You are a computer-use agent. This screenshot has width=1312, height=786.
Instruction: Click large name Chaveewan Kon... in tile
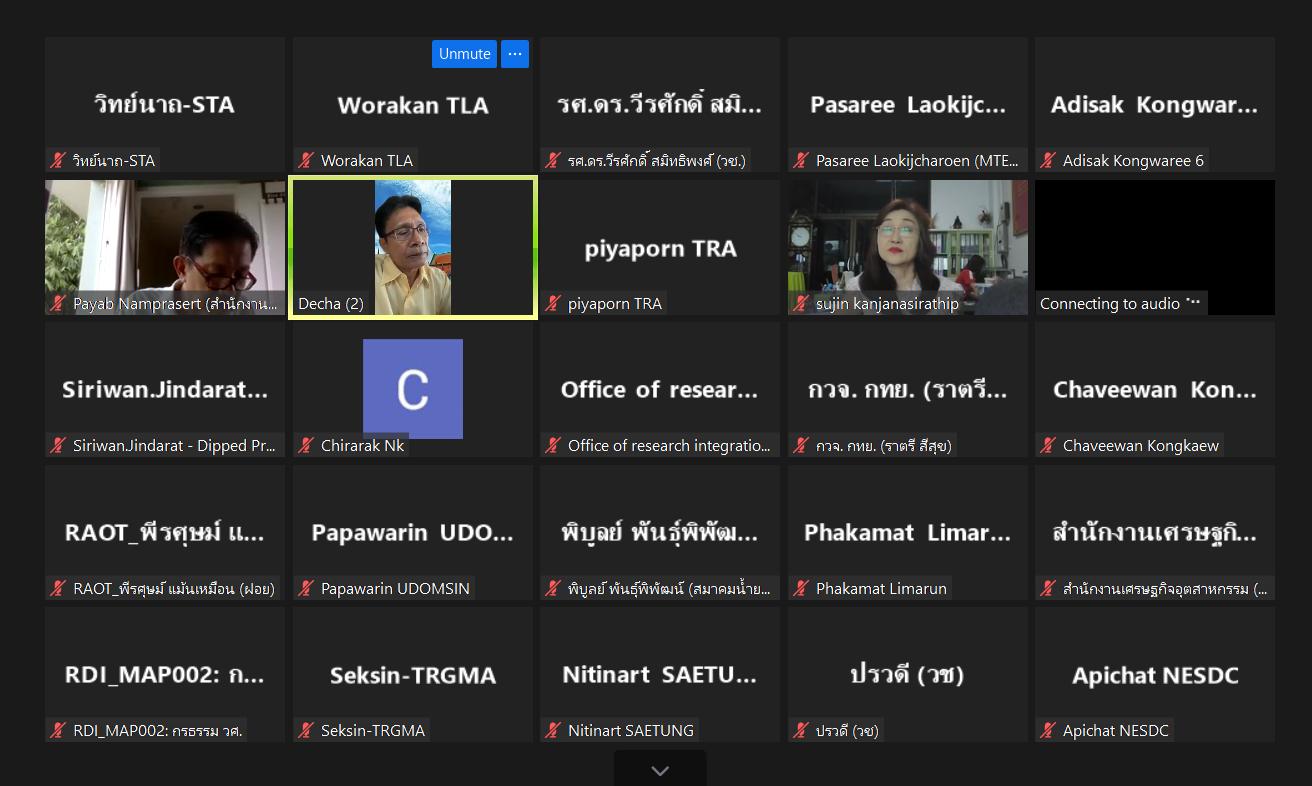pos(1155,390)
